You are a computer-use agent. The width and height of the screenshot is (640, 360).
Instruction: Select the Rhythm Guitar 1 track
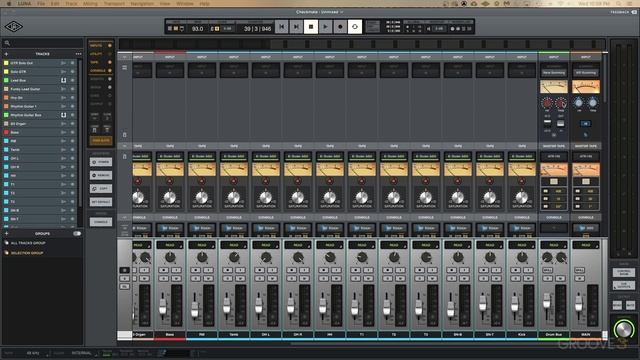point(40,106)
